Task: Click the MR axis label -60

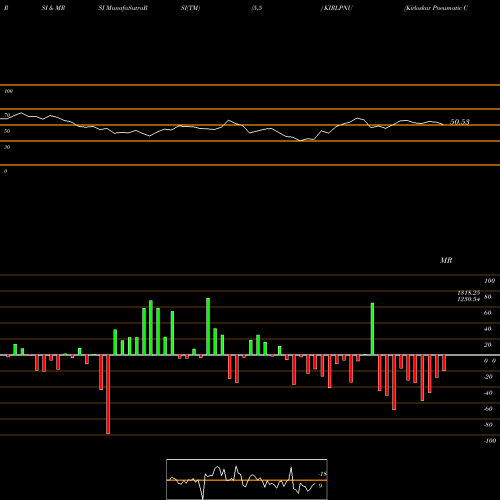Action: pyautogui.click(x=488, y=409)
